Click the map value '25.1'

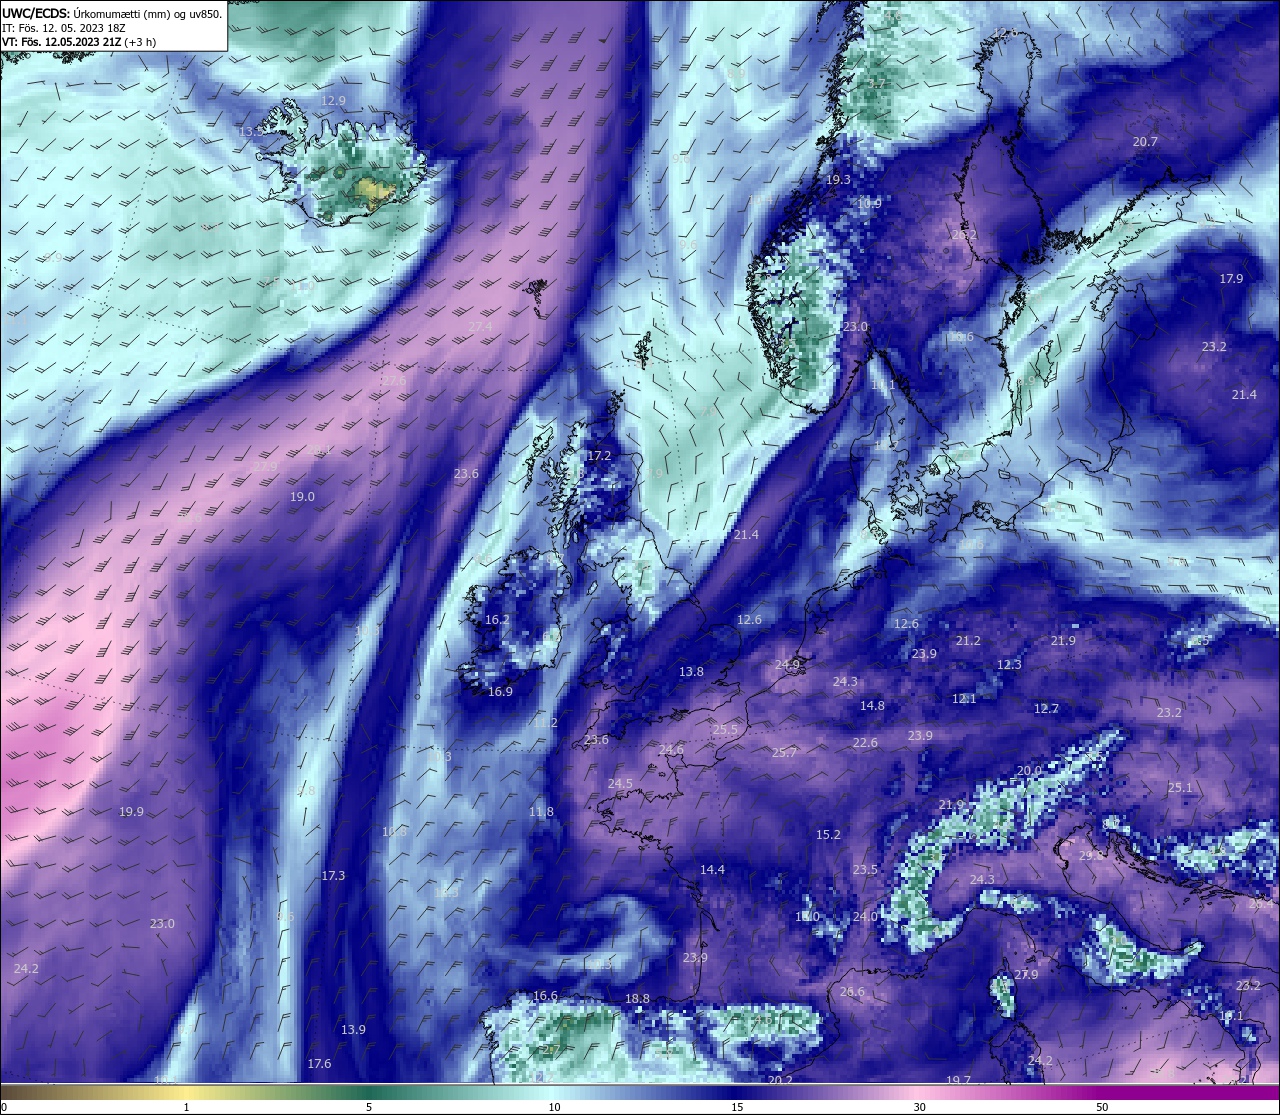(1180, 788)
